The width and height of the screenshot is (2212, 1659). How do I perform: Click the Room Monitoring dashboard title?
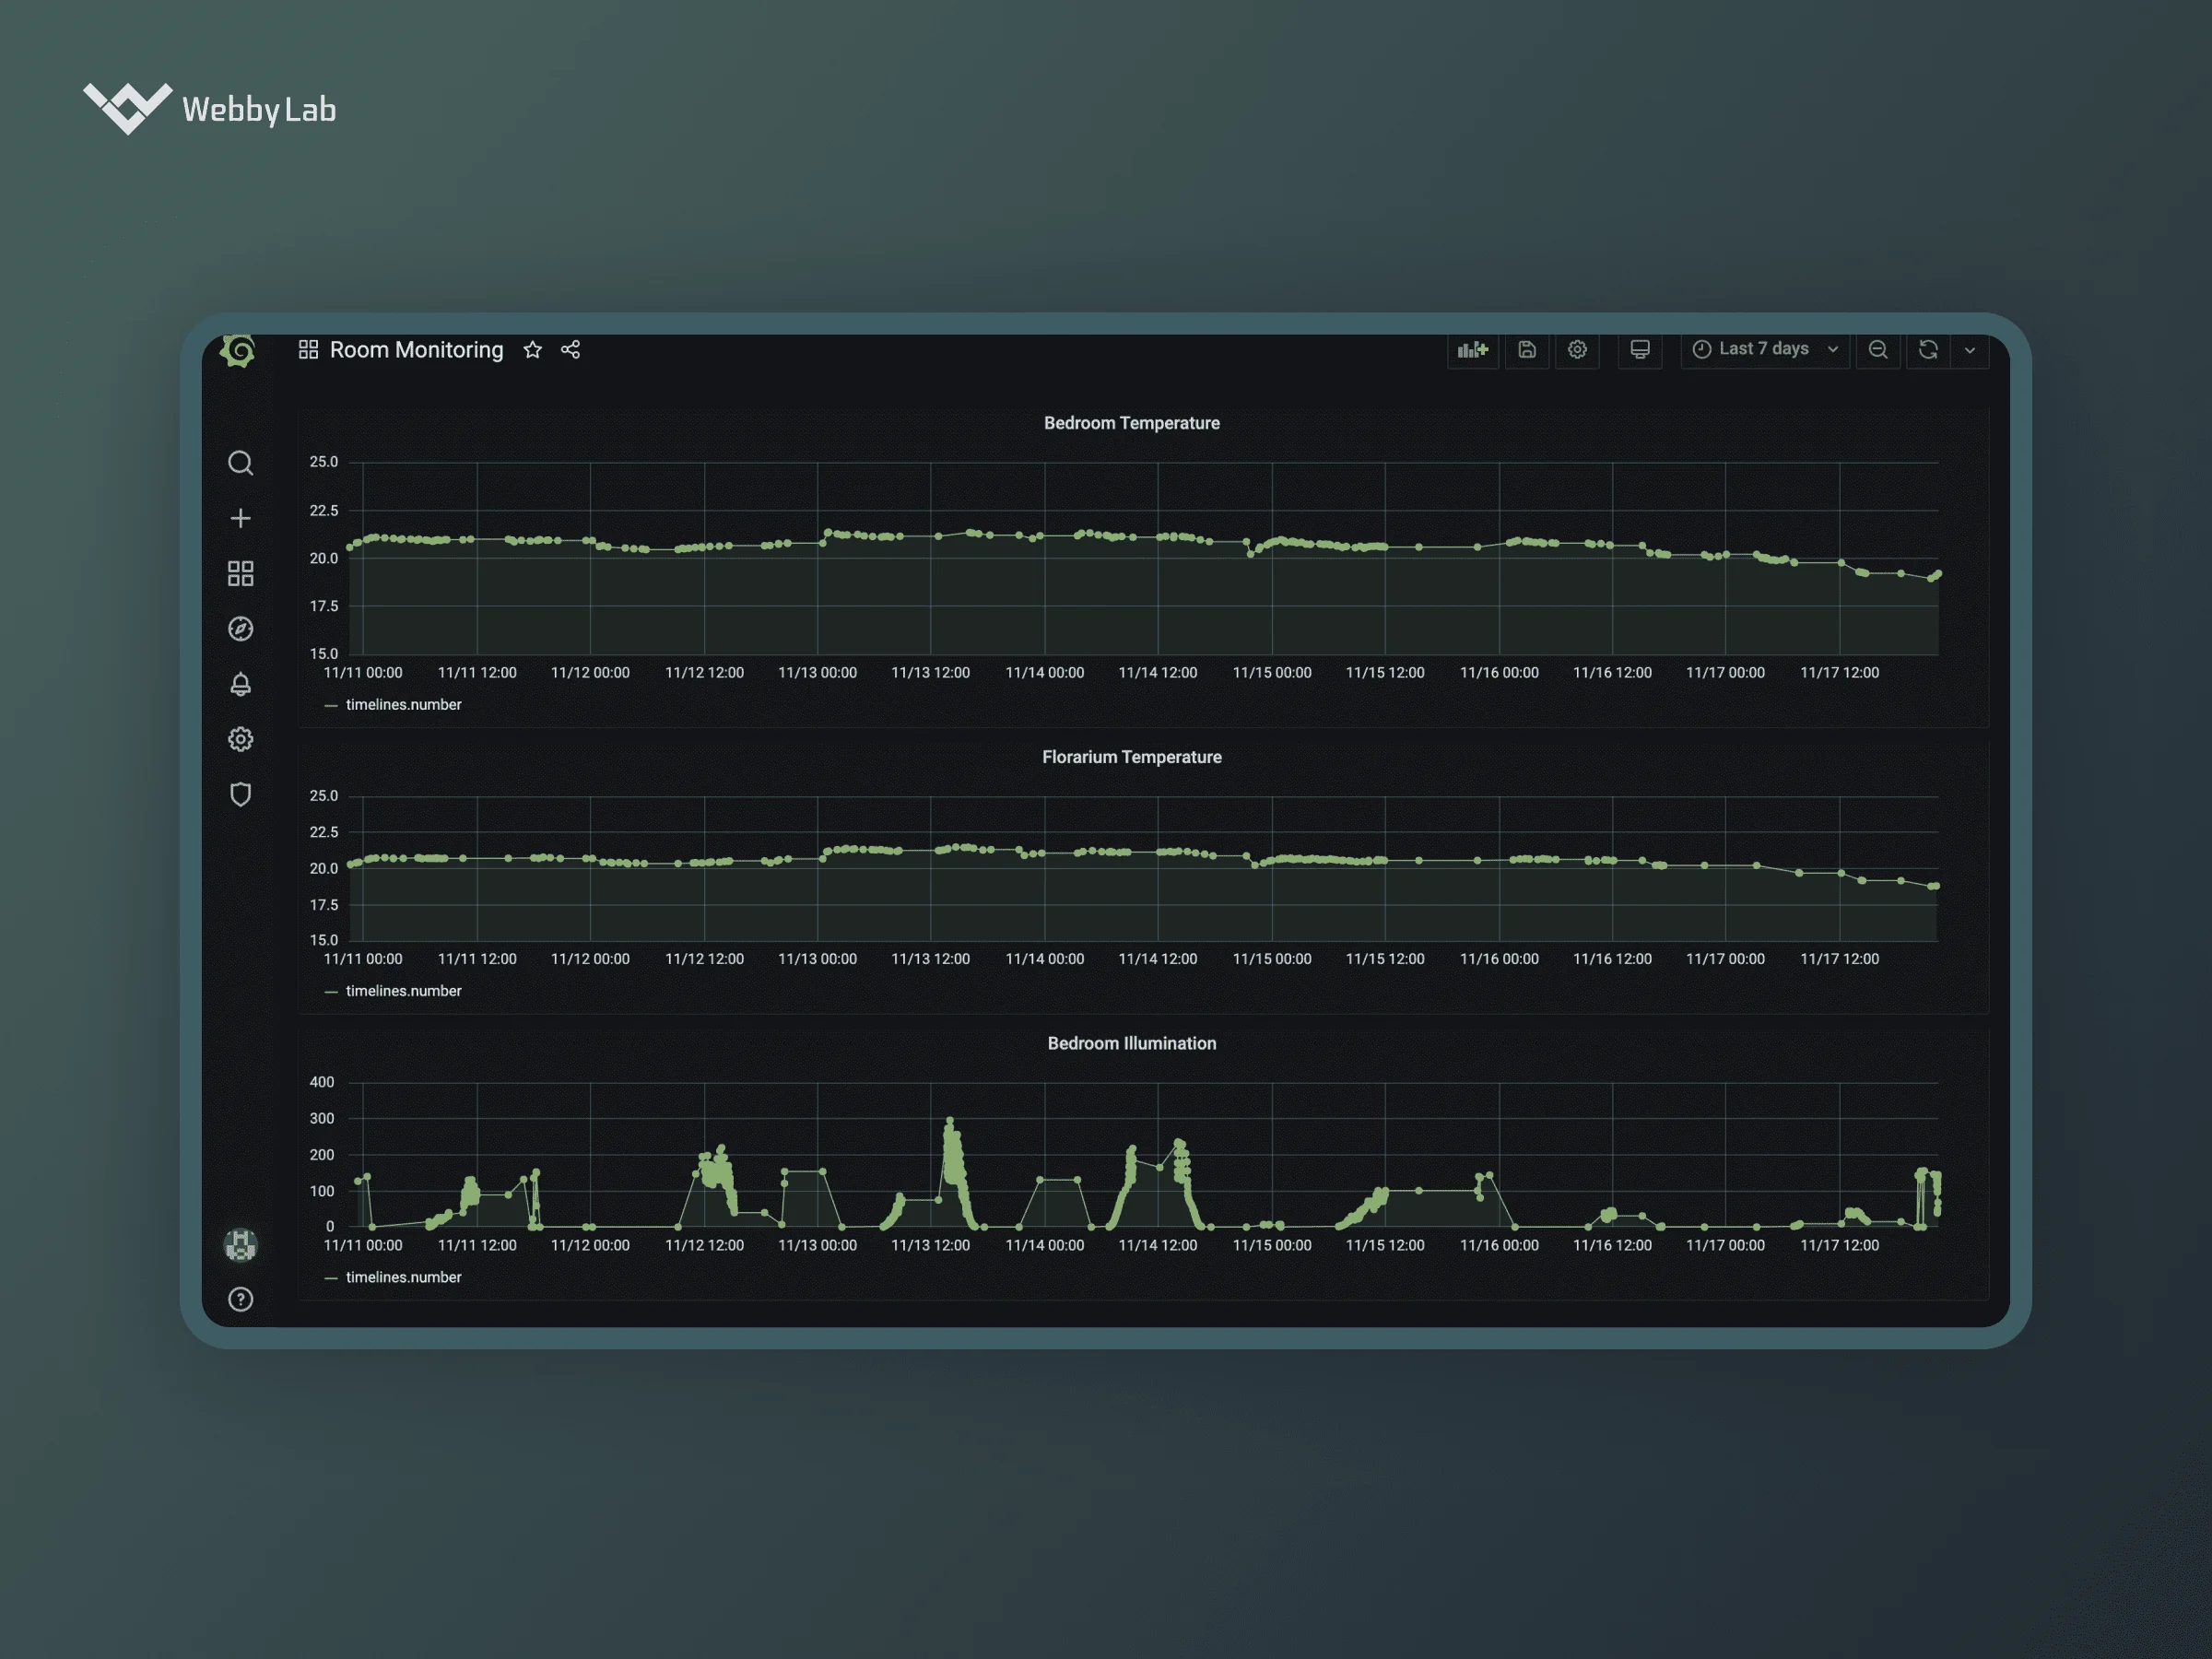(x=416, y=350)
